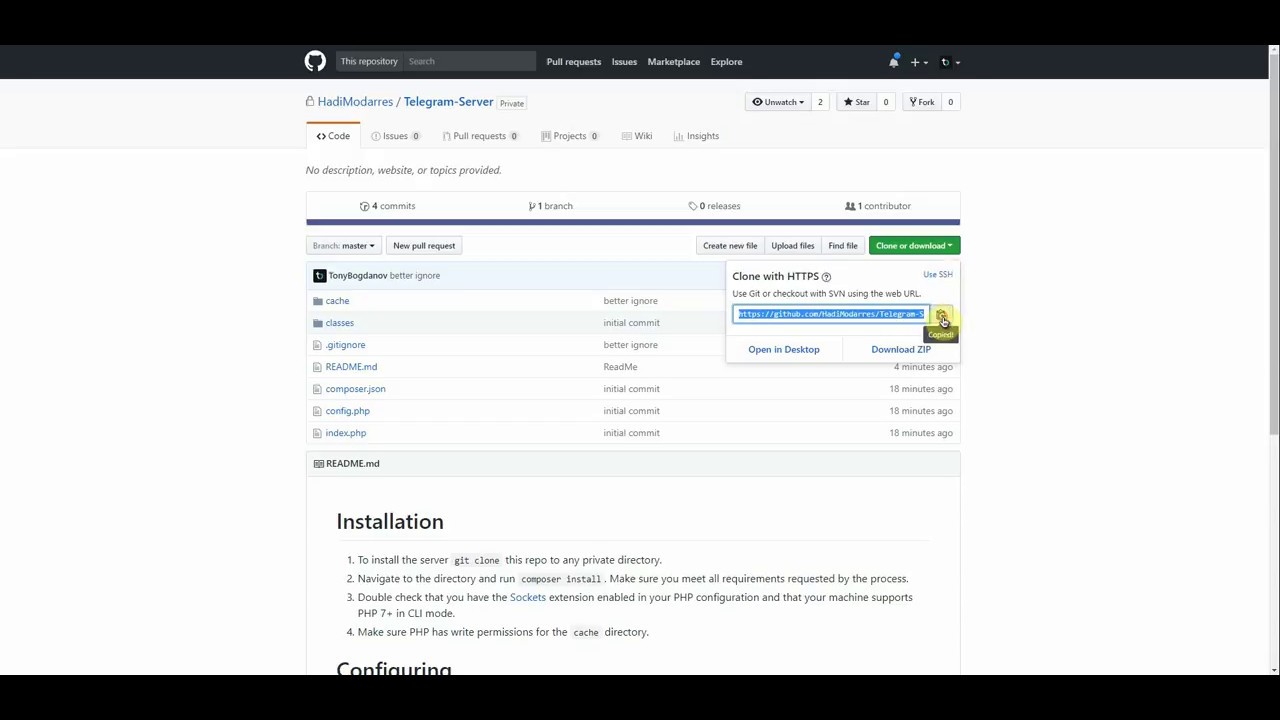1280x720 pixels.
Task: View the 1 branch link
Action: 550,206
